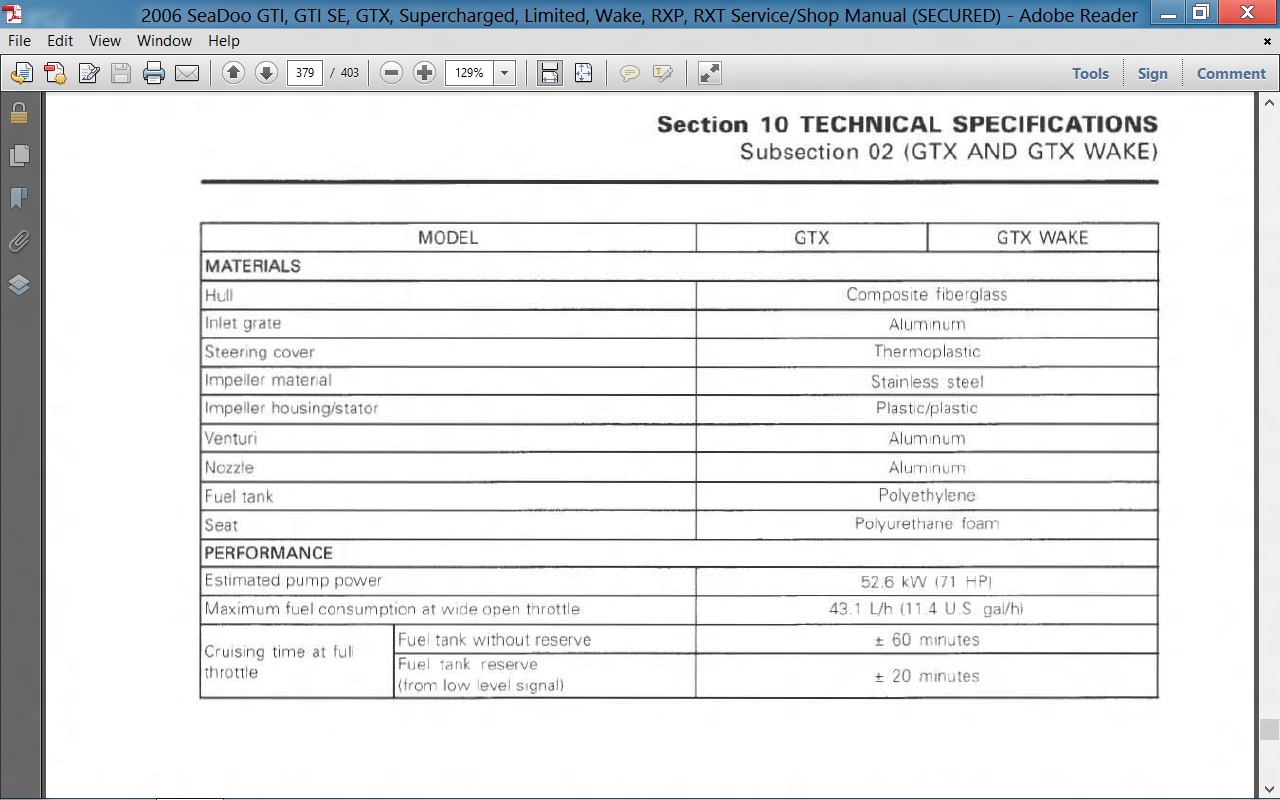Go to previous page with up arrow
Viewport: 1280px width, 800px height.
[233, 73]
